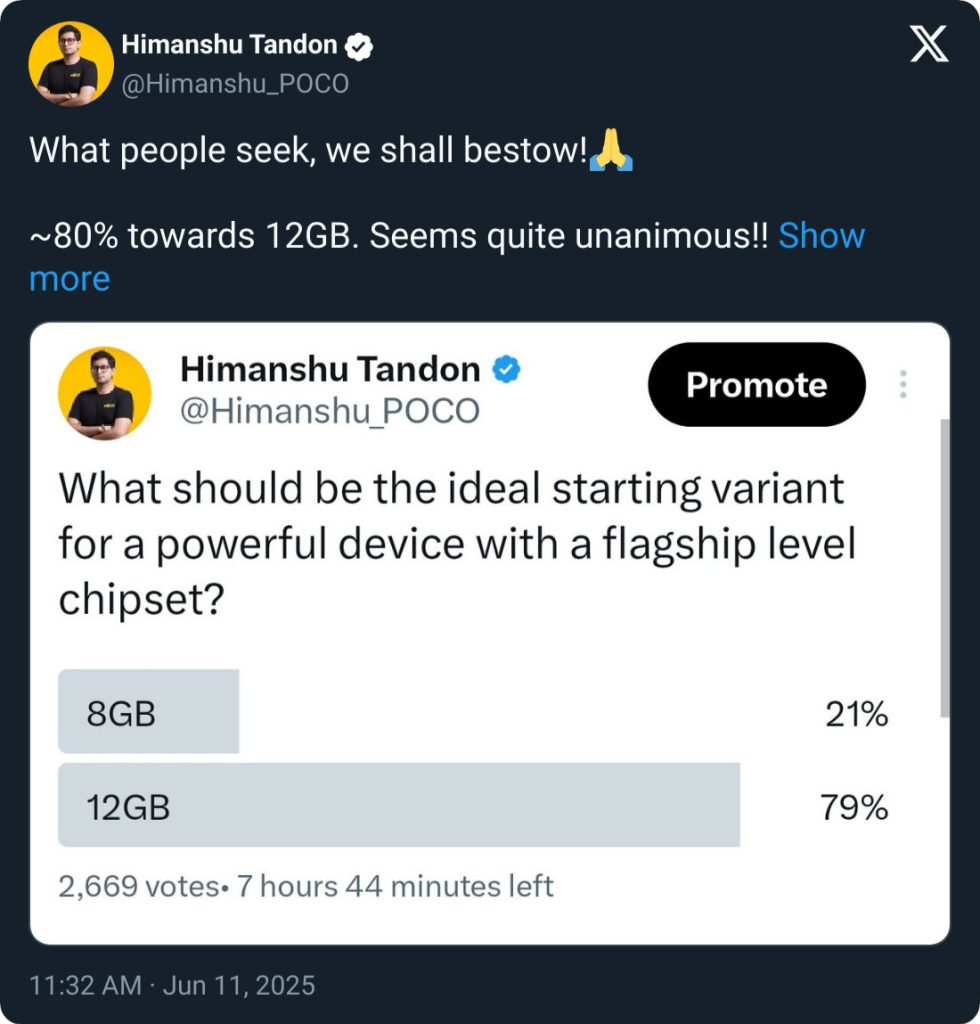980x1024 pixels.
Task: Click the Himanshu Tandon name at top
Action: (229, 45)
